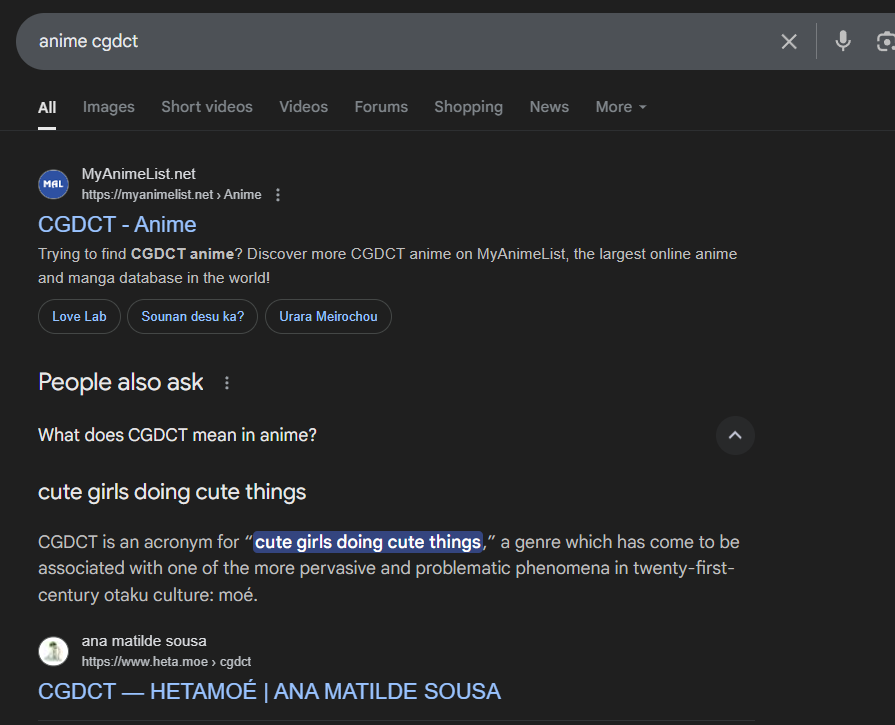895x725 pixels.
Task: Click the myanimelist.net › Anime URL text
Action: click(171, 195)
